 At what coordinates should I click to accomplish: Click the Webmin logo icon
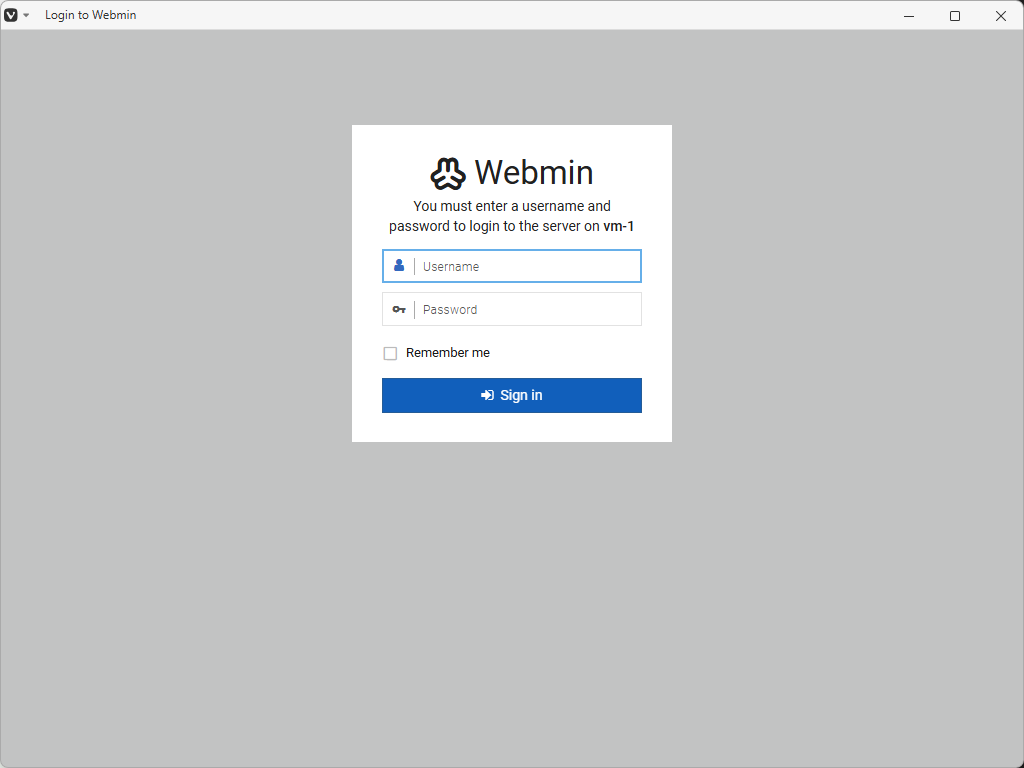448,173
